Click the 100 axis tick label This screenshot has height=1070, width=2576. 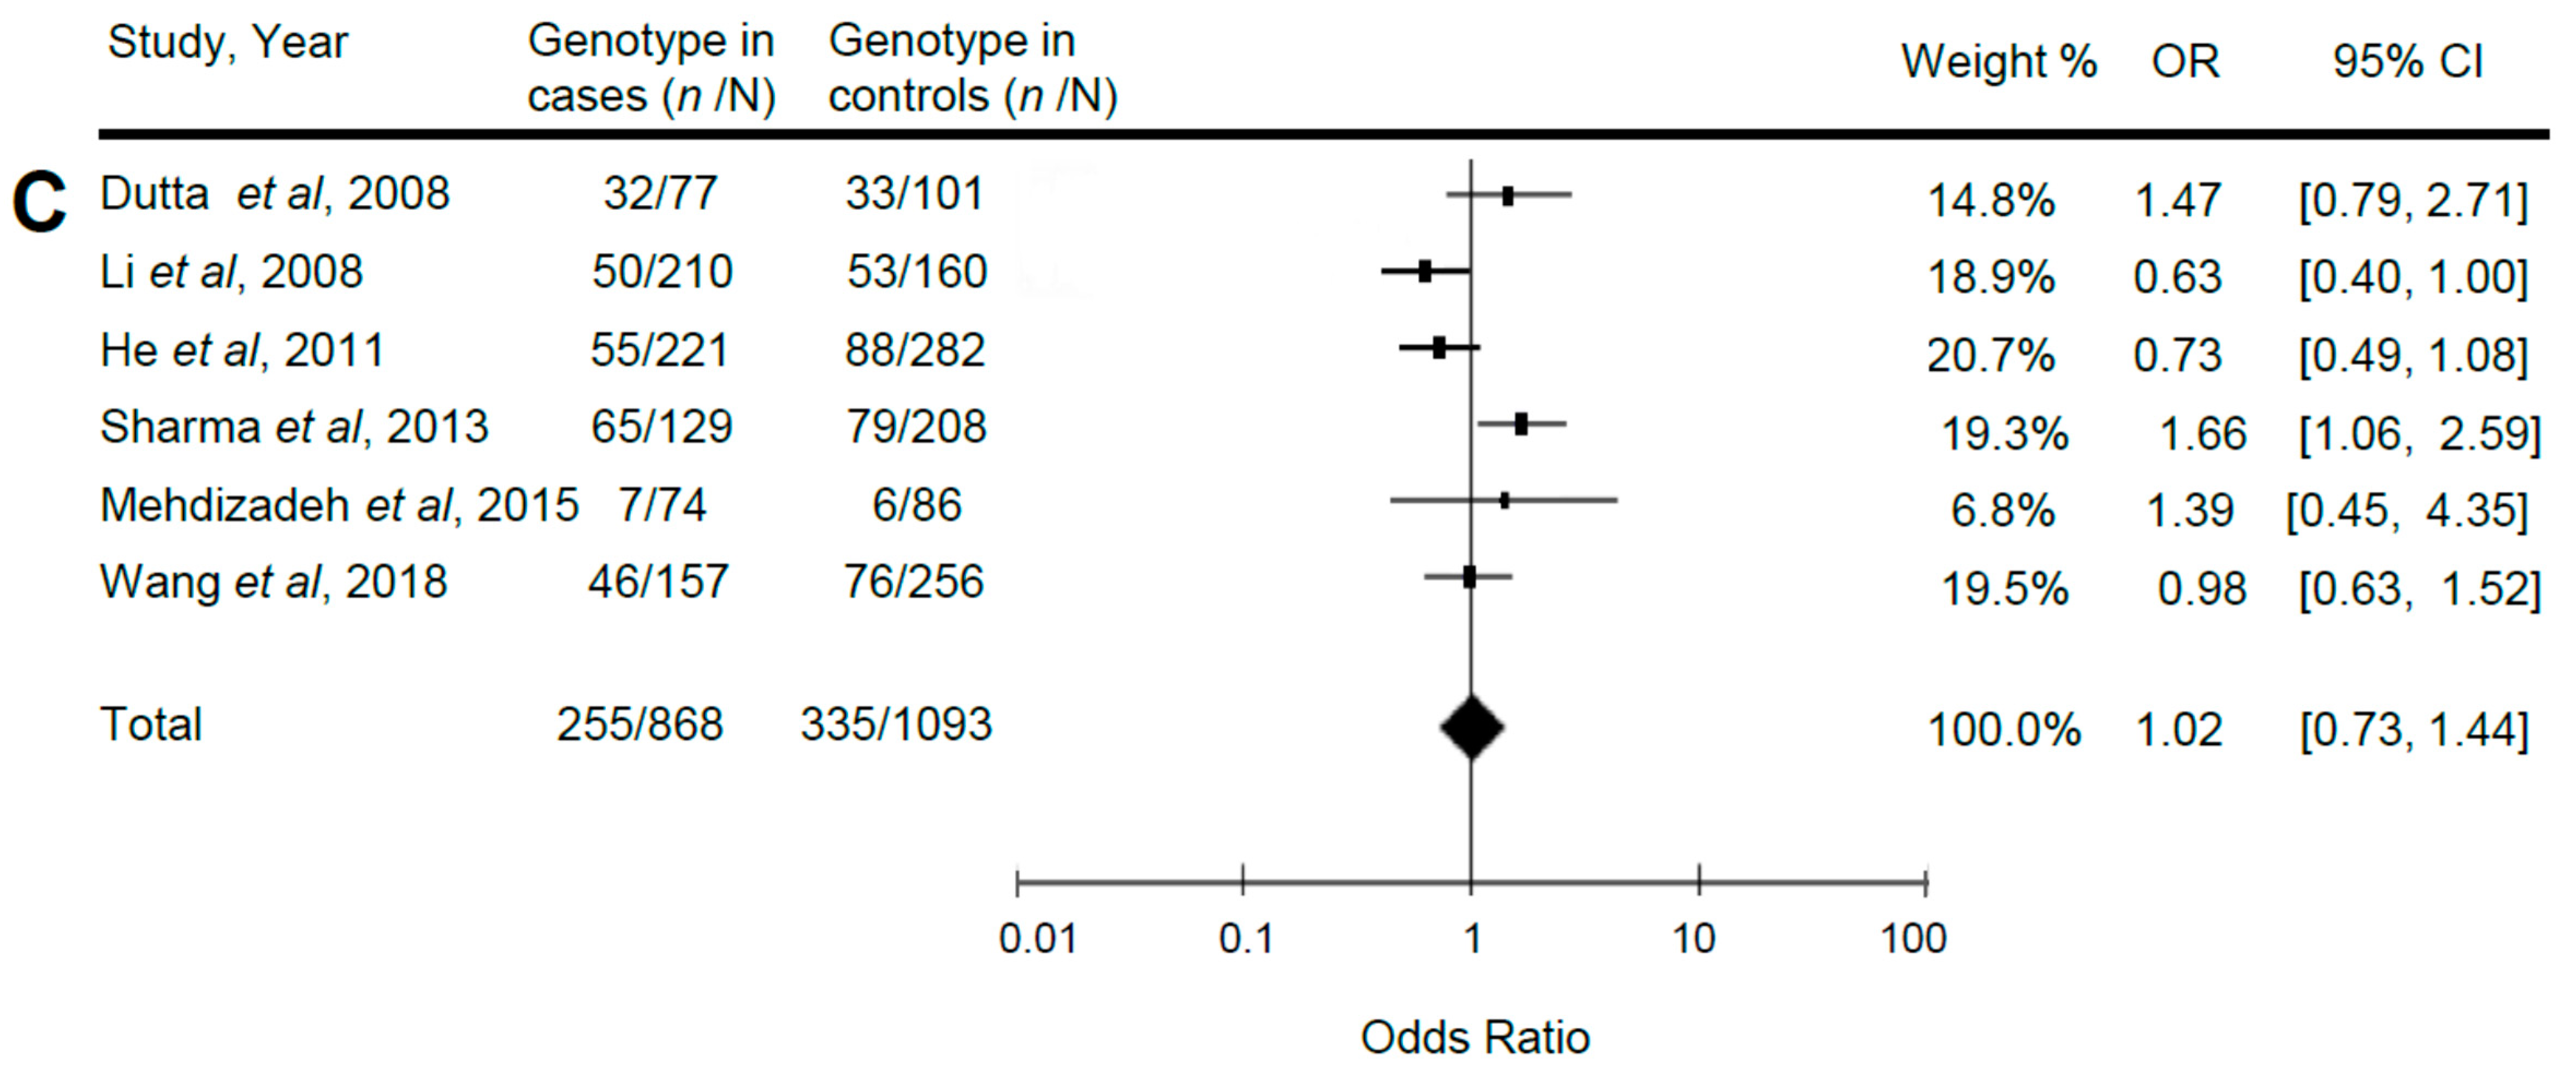tap(1913, 939)
